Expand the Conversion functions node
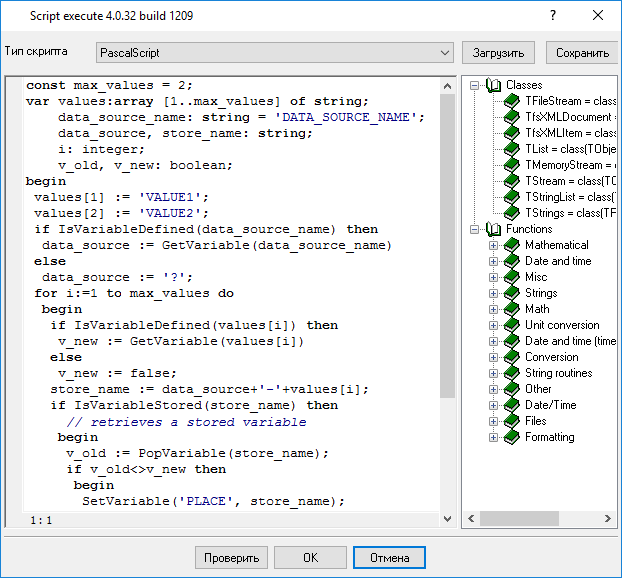The width and height of the screenshot is (622, 578). point(493,357)
